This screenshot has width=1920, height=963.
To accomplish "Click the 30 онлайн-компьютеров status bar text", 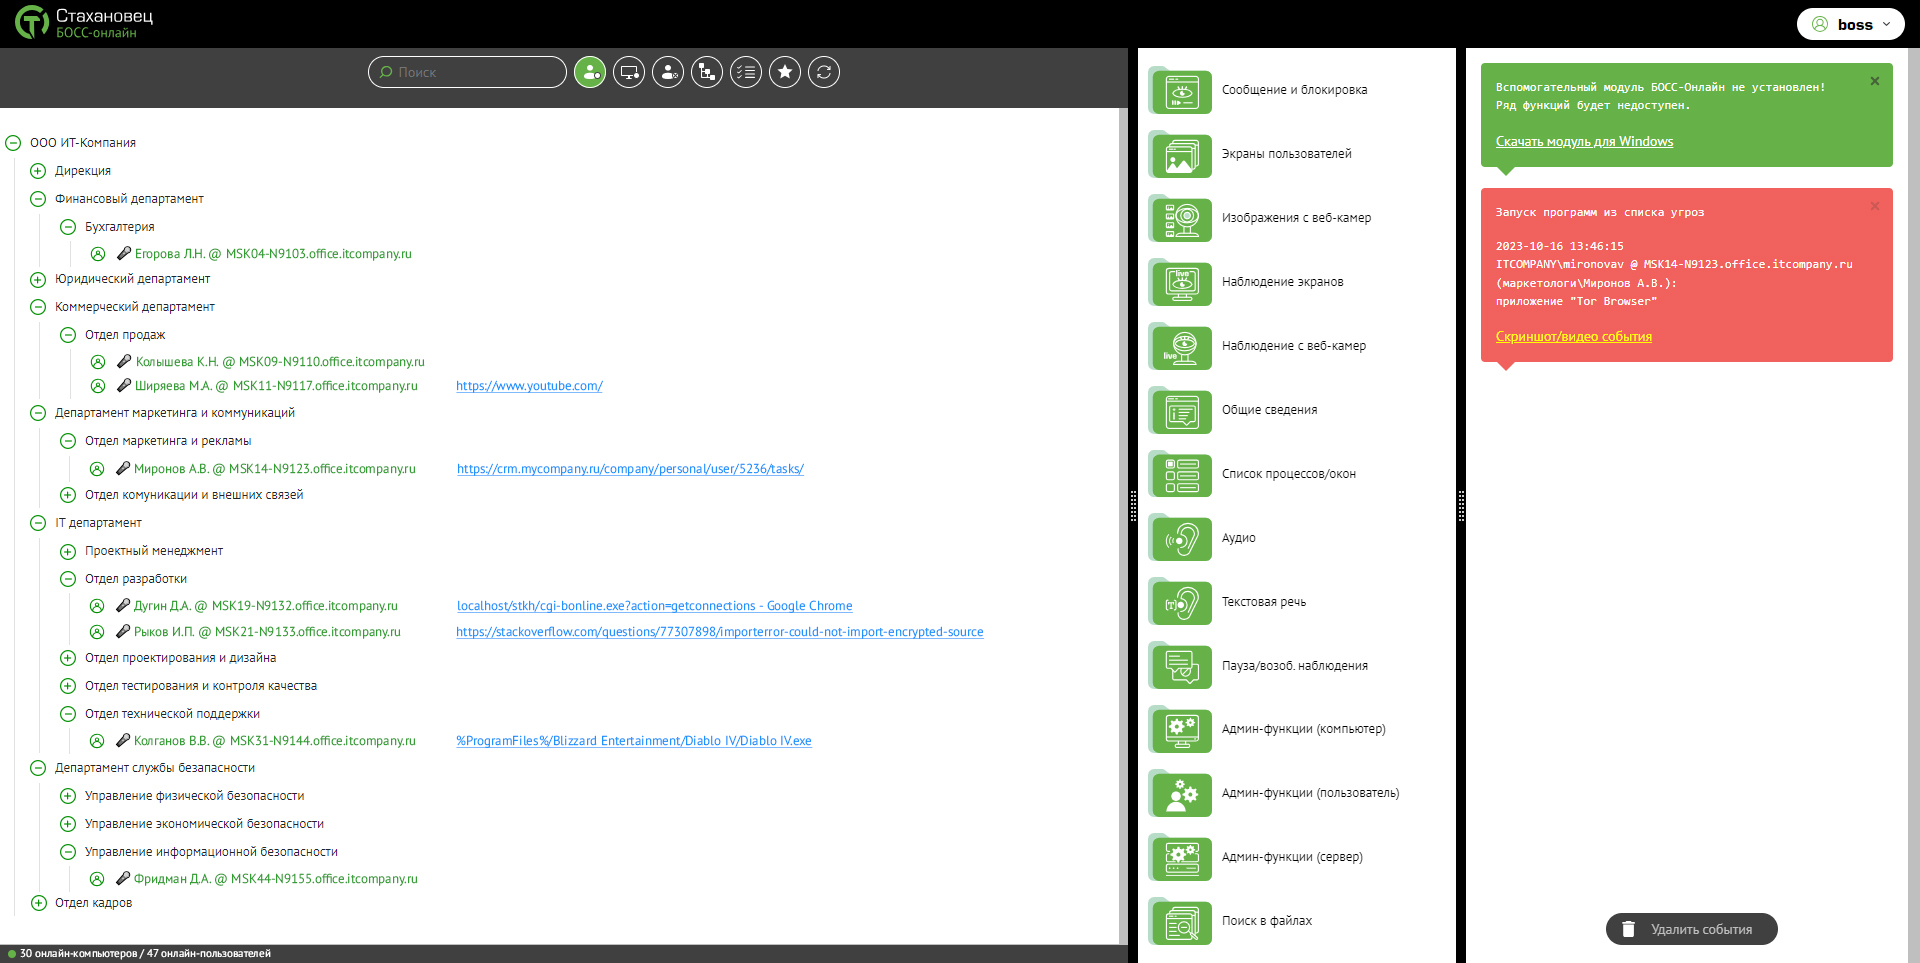I will pyautogui.click(x=145, y=954).
